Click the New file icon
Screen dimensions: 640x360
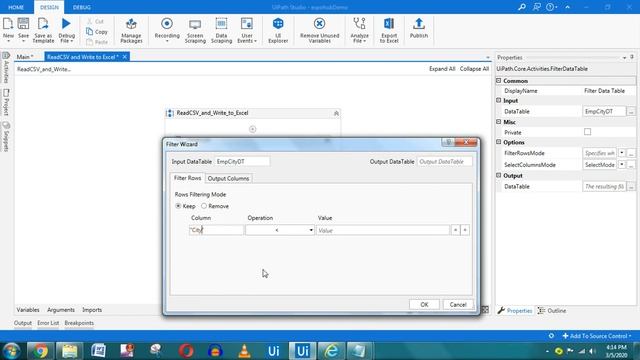(8, 24)
